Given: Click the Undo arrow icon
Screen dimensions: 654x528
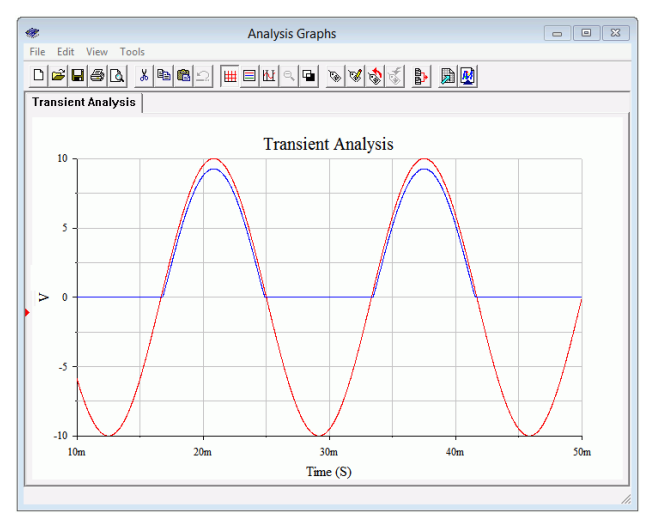Looking at the screenshot, I should 203,75.
